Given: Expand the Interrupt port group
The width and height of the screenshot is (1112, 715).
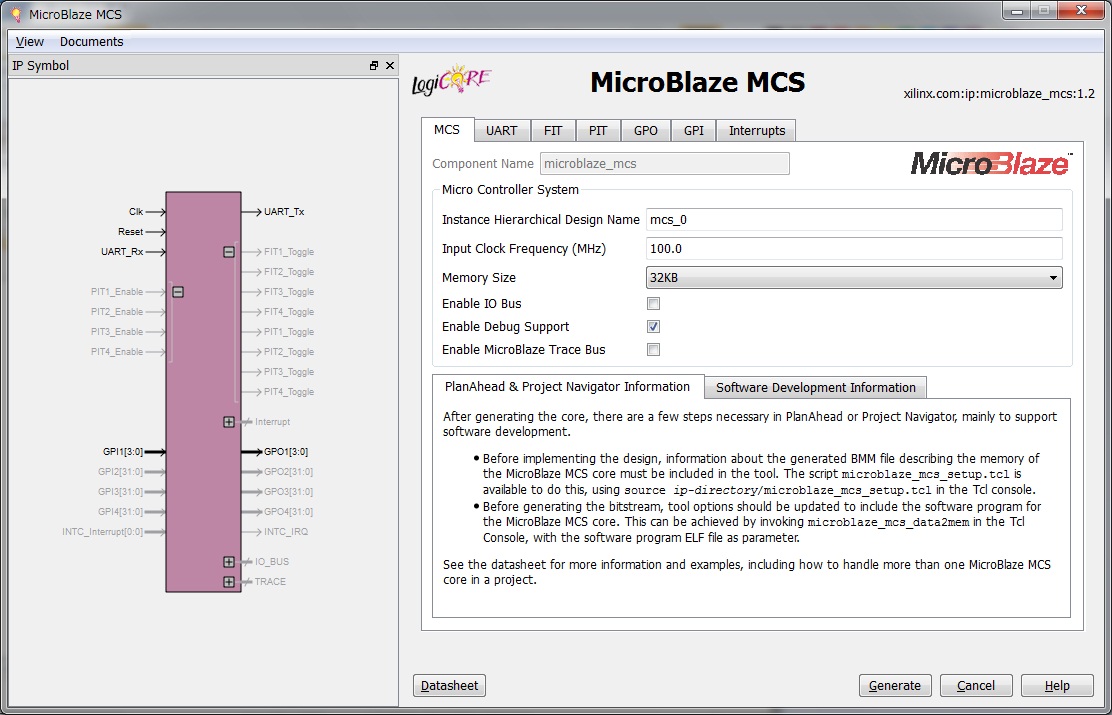Looking at the screenshot, I should [228, 422].
